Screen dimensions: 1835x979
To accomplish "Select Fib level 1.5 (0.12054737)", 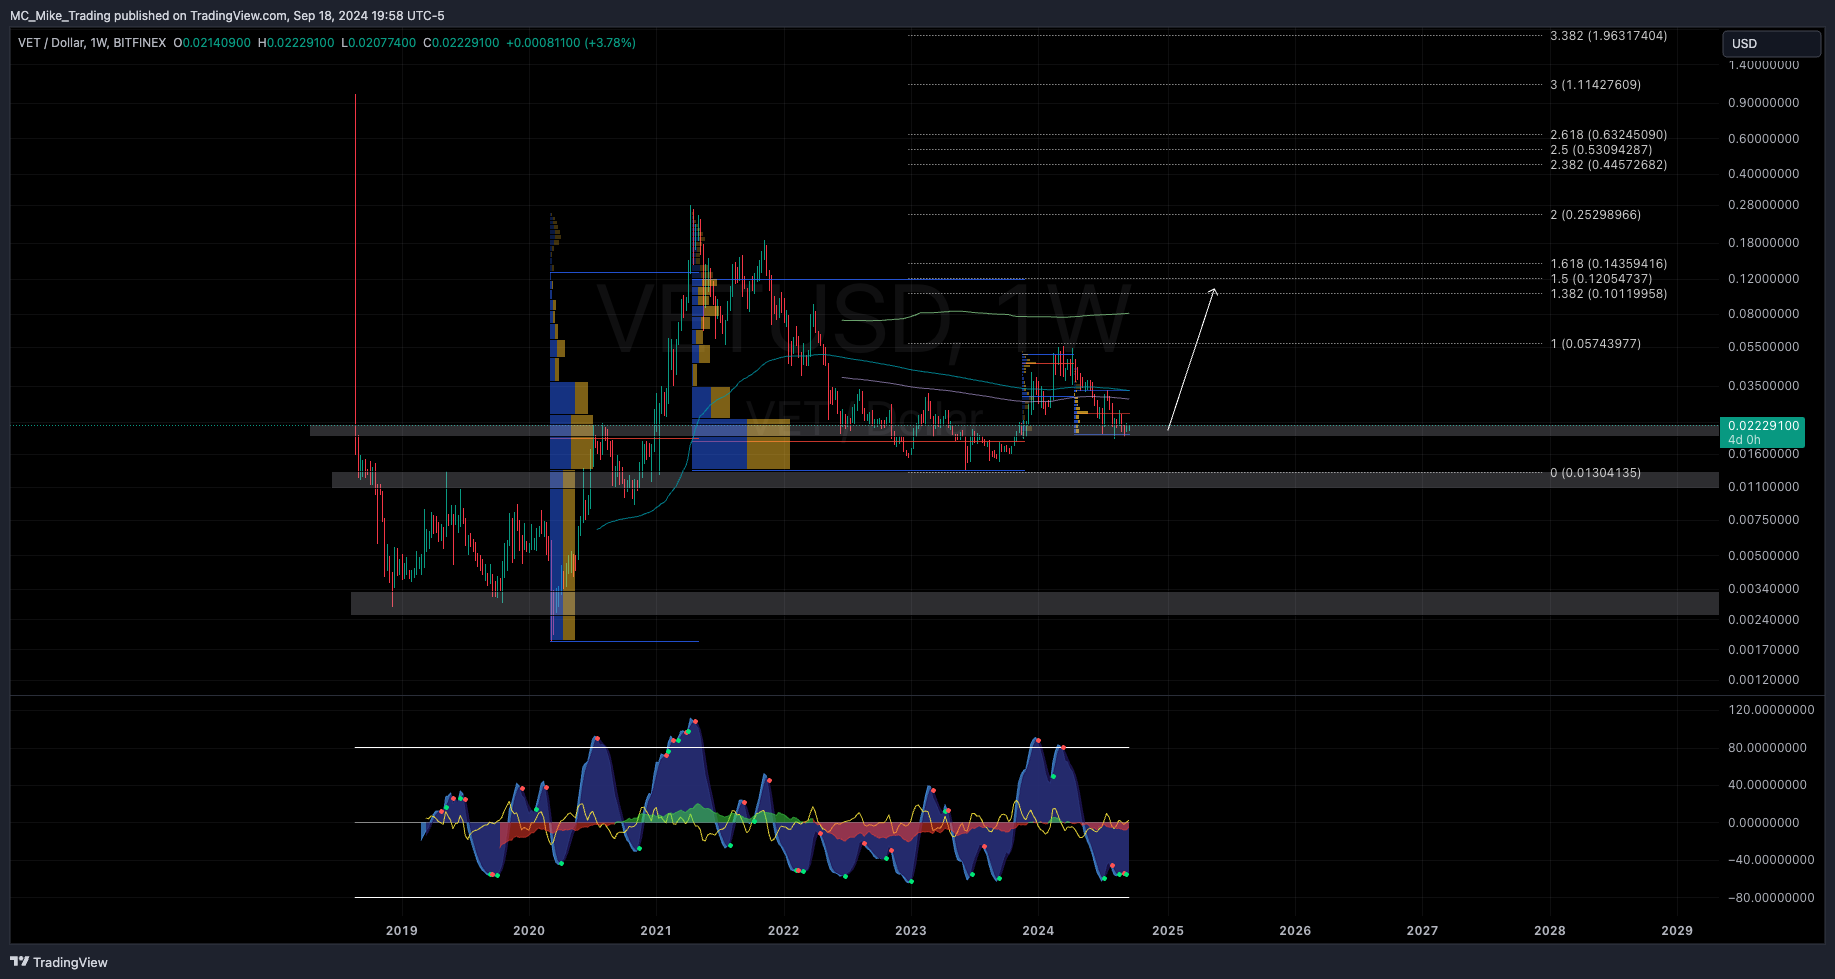I will pos(1601,279).
